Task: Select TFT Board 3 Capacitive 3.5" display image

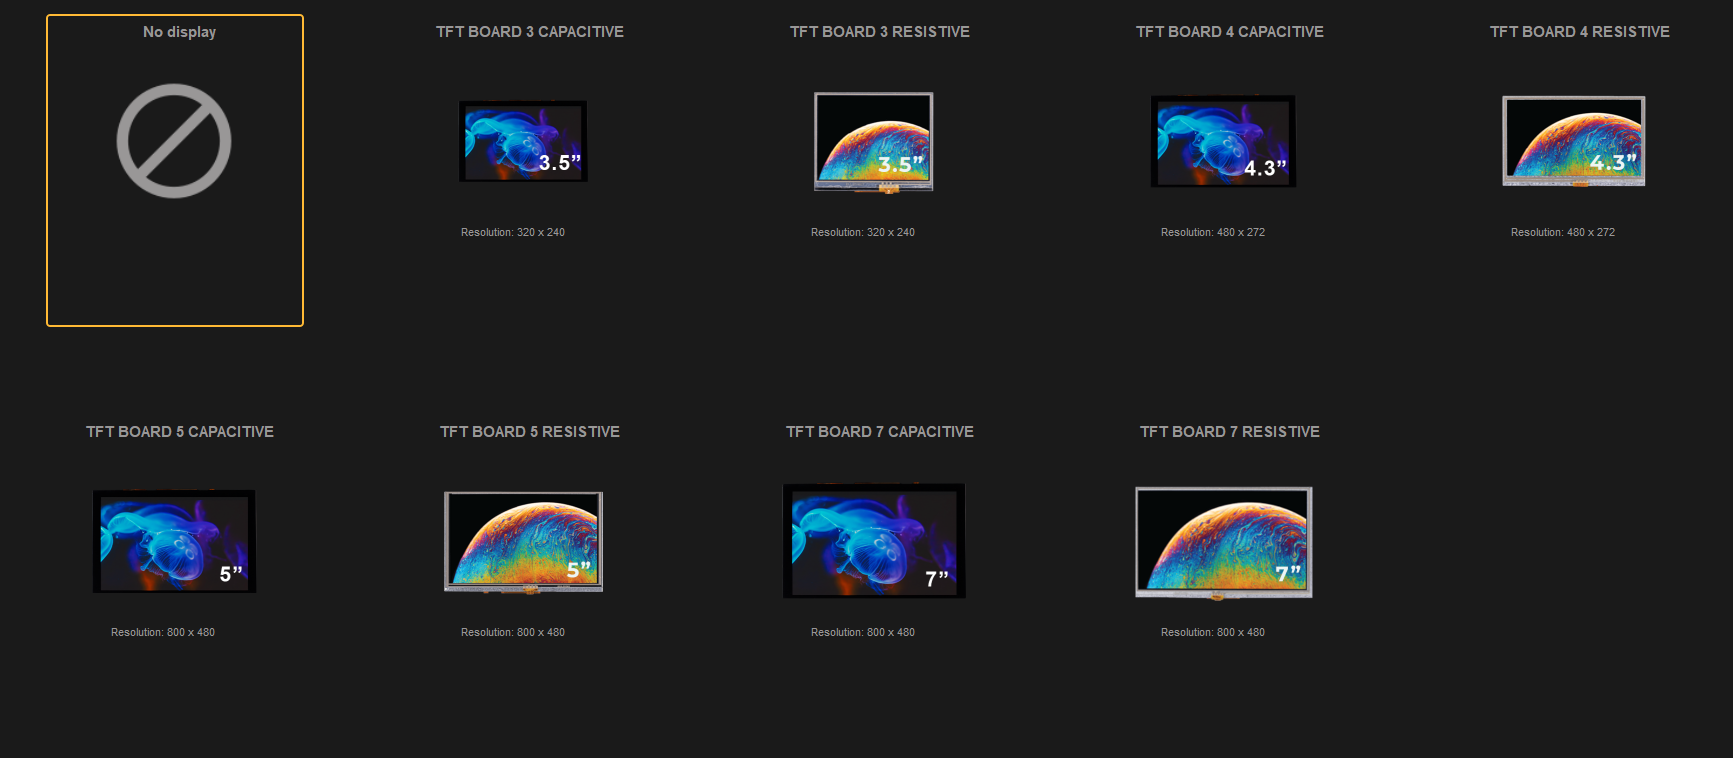Action: tap(523, 141)
